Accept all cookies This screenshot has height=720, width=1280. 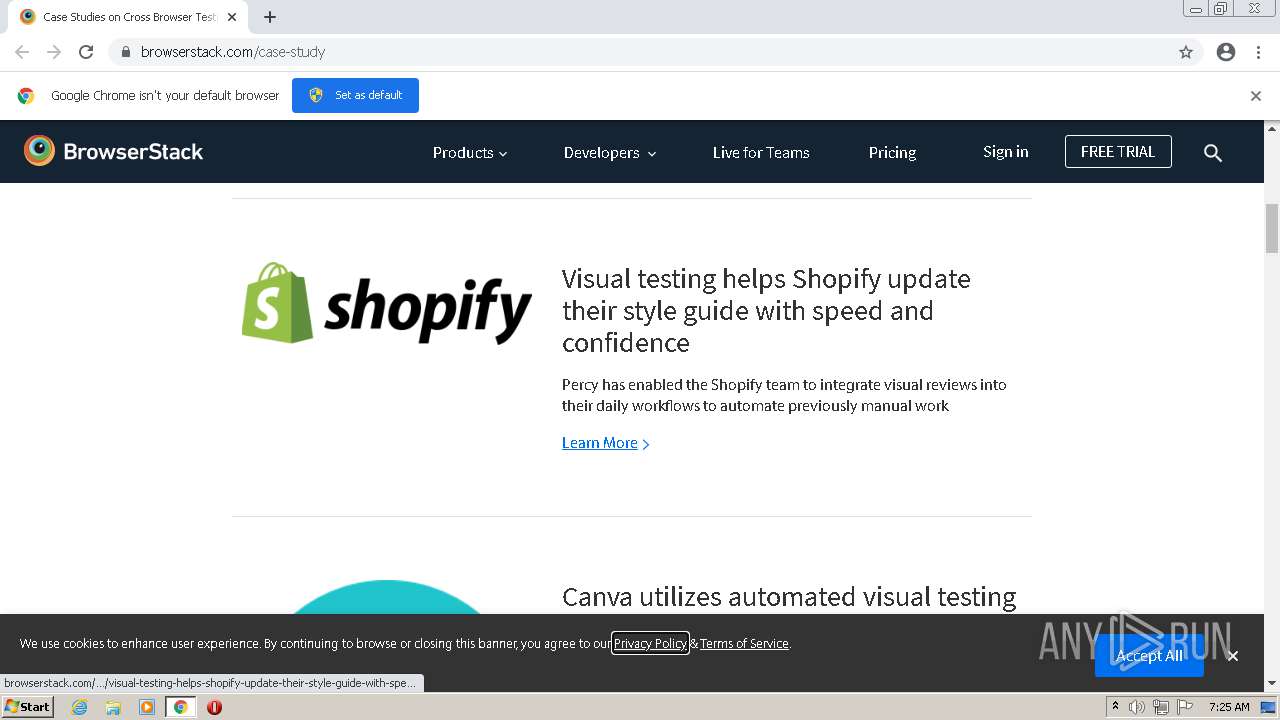pos(1149,656)
